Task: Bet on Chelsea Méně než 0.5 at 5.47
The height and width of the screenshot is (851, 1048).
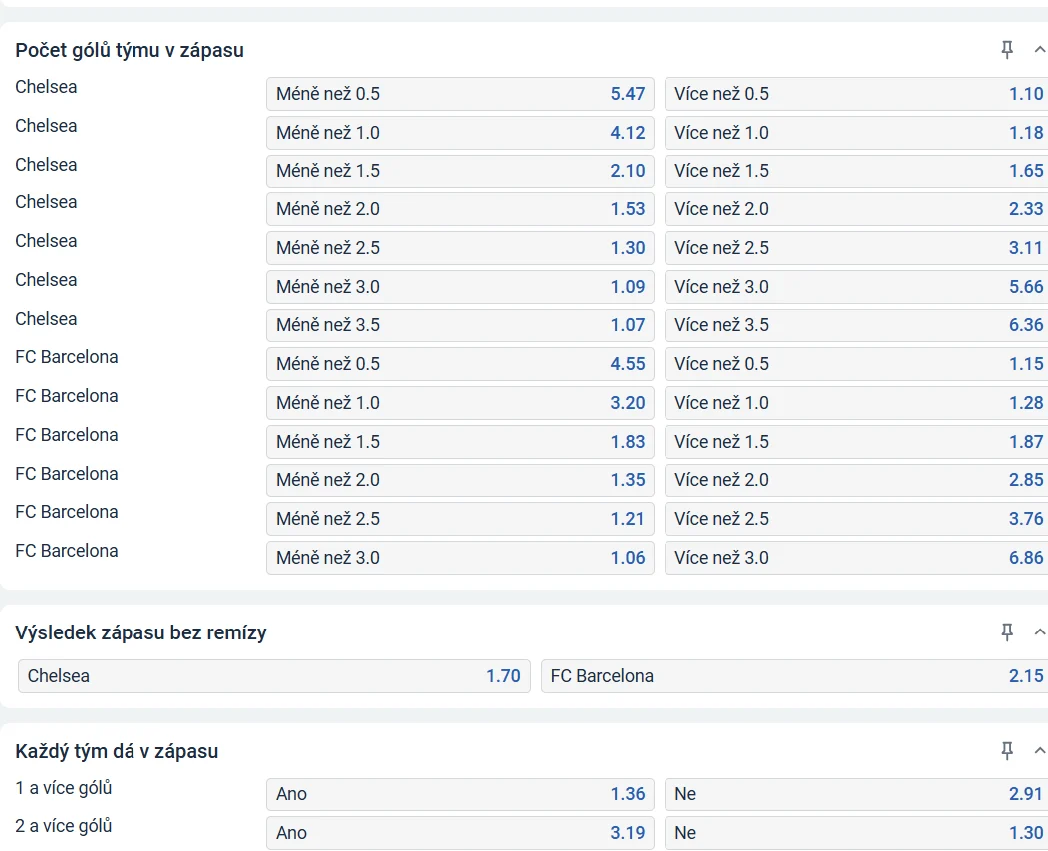Action: tap(460, 94)
